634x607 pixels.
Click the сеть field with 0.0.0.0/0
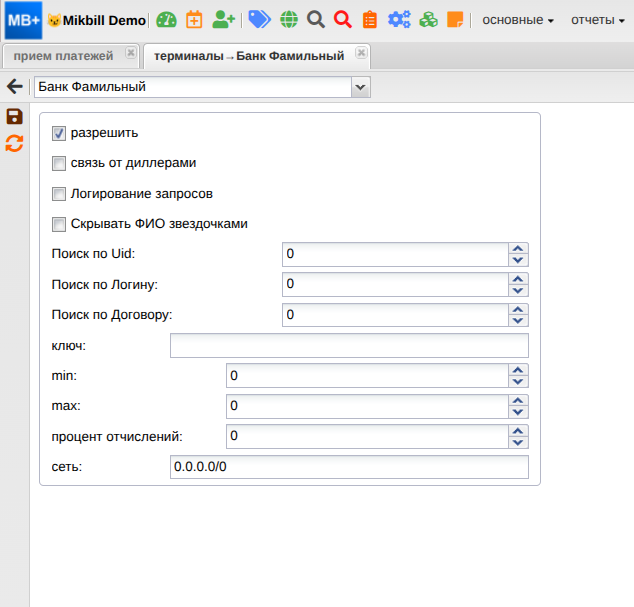click(349, 467)
